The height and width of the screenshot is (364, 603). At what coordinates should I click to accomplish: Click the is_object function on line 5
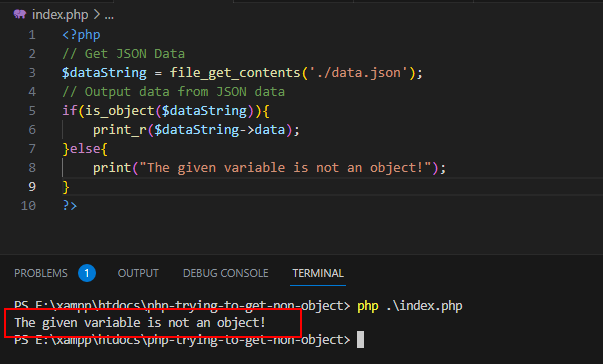pyautogui.click(x=120, y=111)
